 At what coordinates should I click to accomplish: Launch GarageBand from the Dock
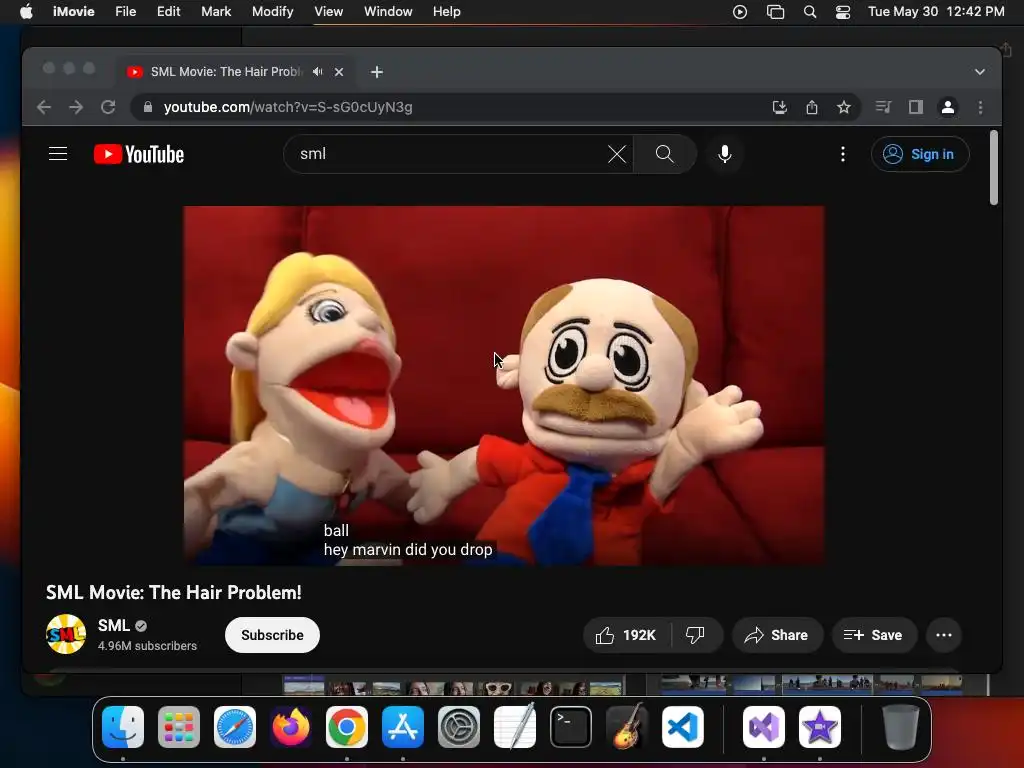coord(627,726)
